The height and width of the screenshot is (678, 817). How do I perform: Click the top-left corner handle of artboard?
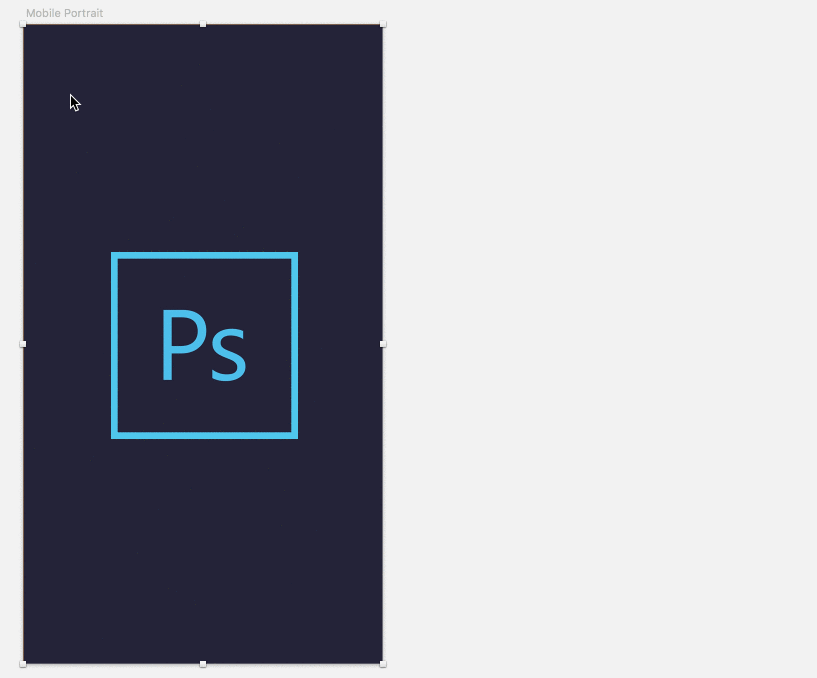(x=22, y=24)
